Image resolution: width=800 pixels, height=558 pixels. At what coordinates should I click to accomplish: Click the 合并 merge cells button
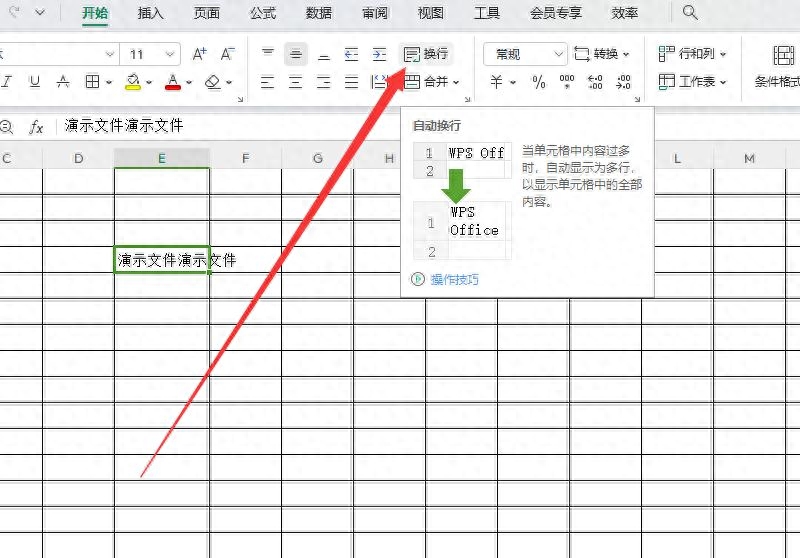click(427, 82)
